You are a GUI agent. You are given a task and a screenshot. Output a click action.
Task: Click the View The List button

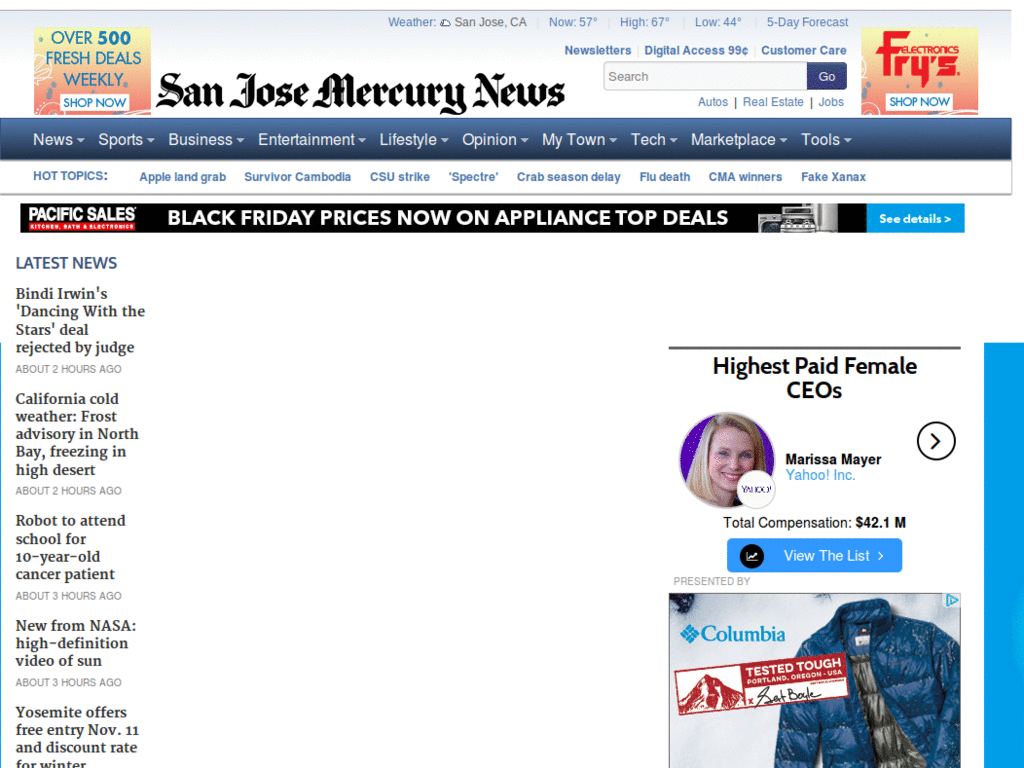pyautogui.click(x=814, y=556)
